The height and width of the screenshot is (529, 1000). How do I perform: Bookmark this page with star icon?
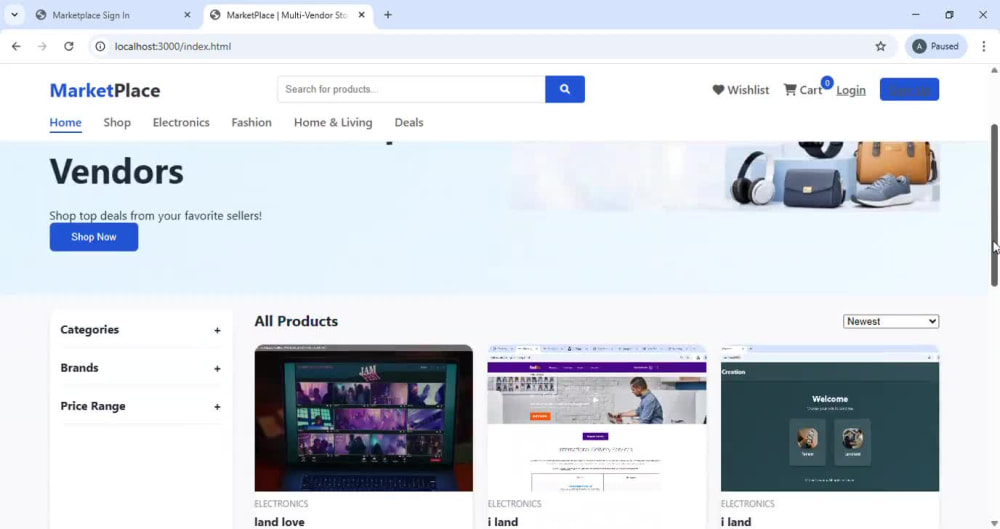tap(881, 46)
